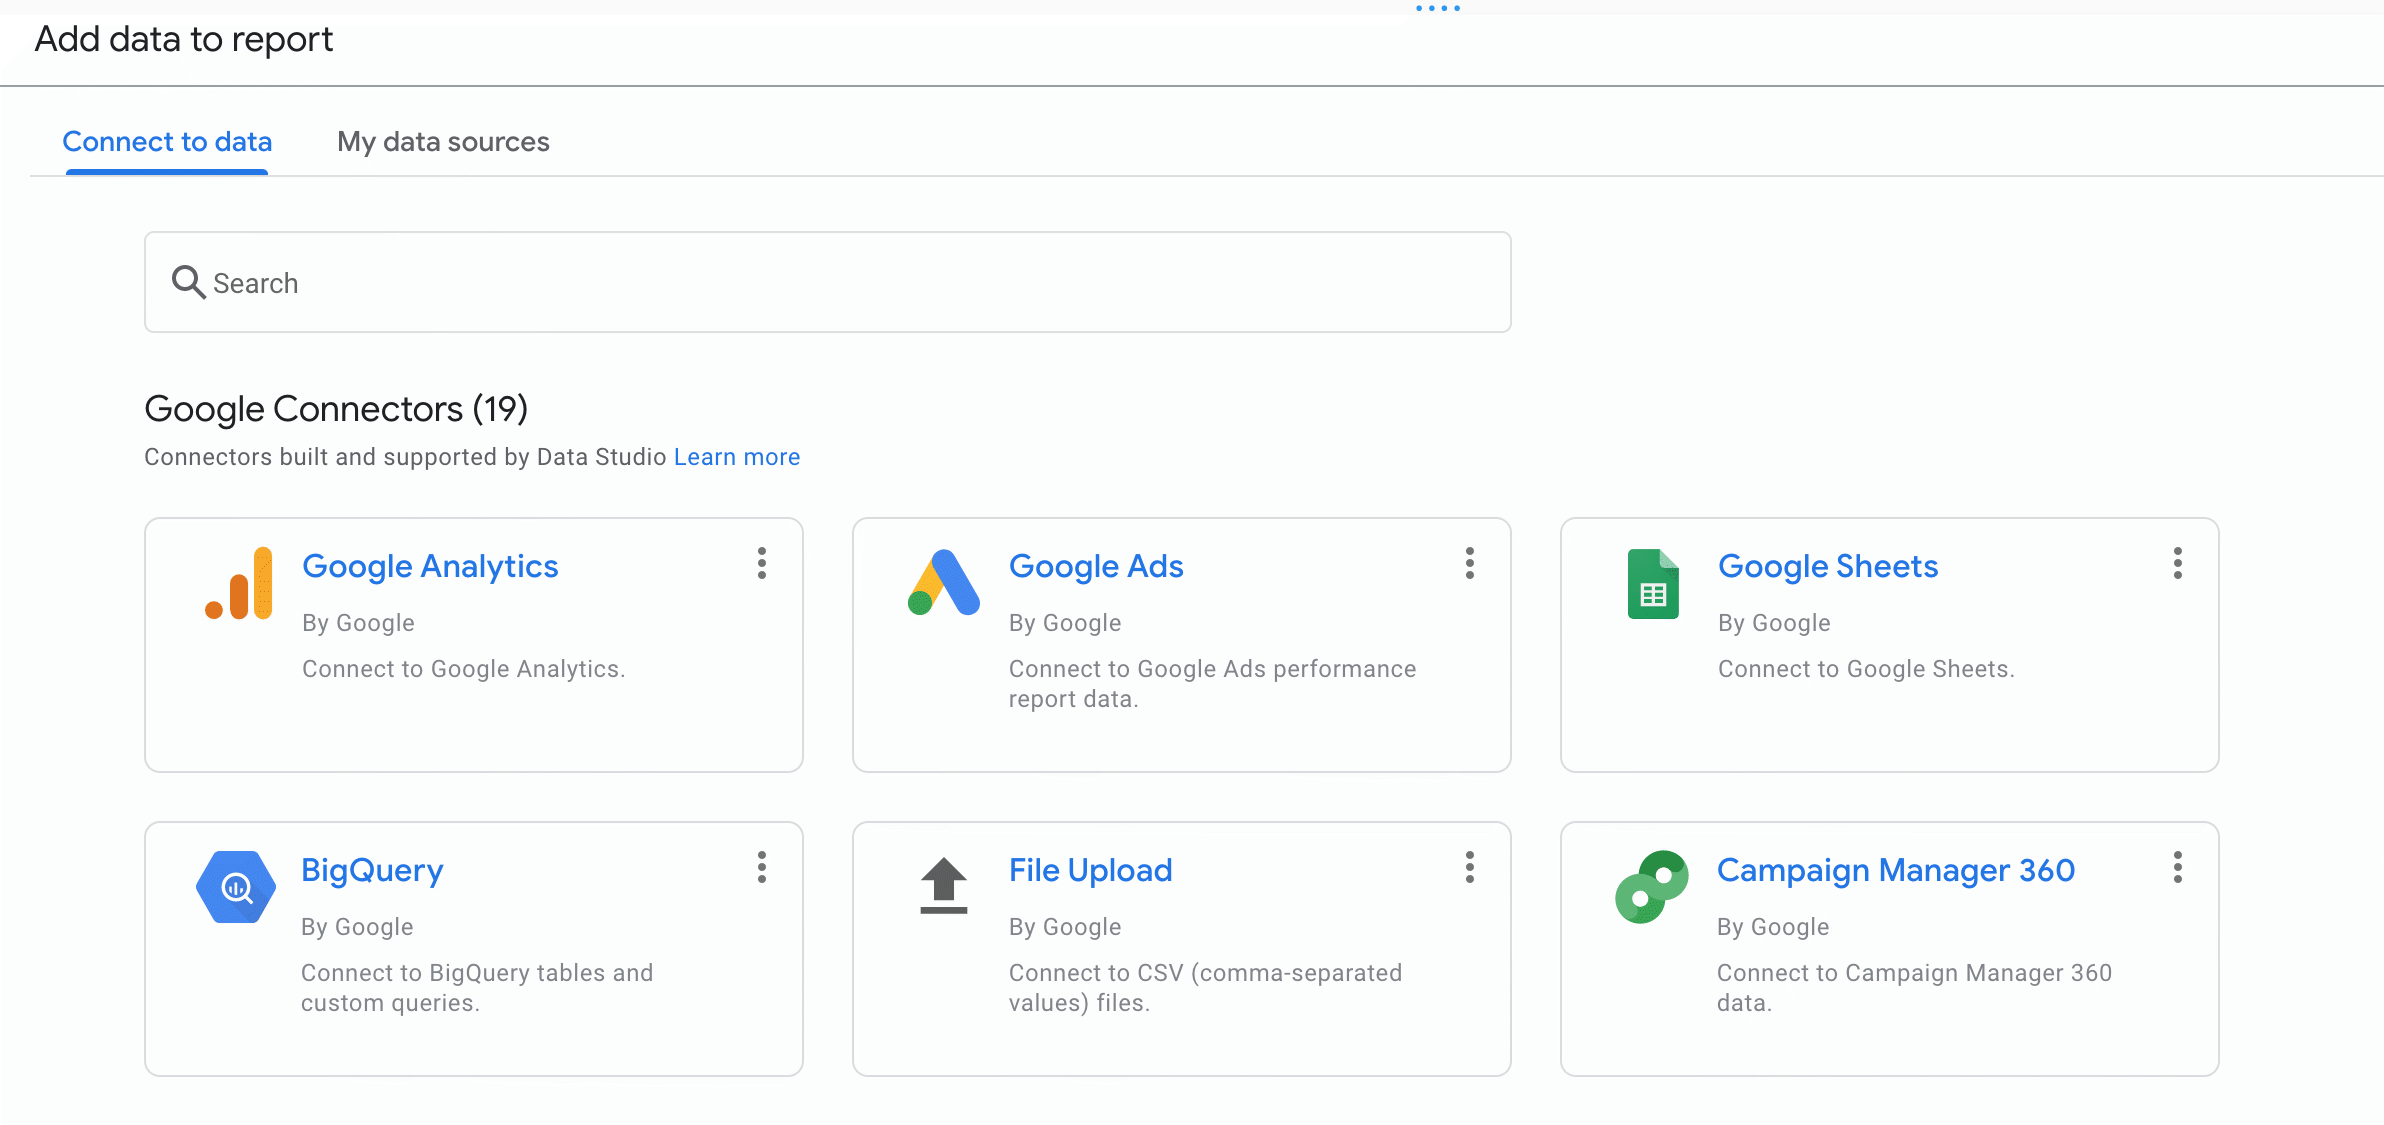The width and height of the screenshot is (2384, 1125).
Task: Follow the Learn more link
Action: 736,457
